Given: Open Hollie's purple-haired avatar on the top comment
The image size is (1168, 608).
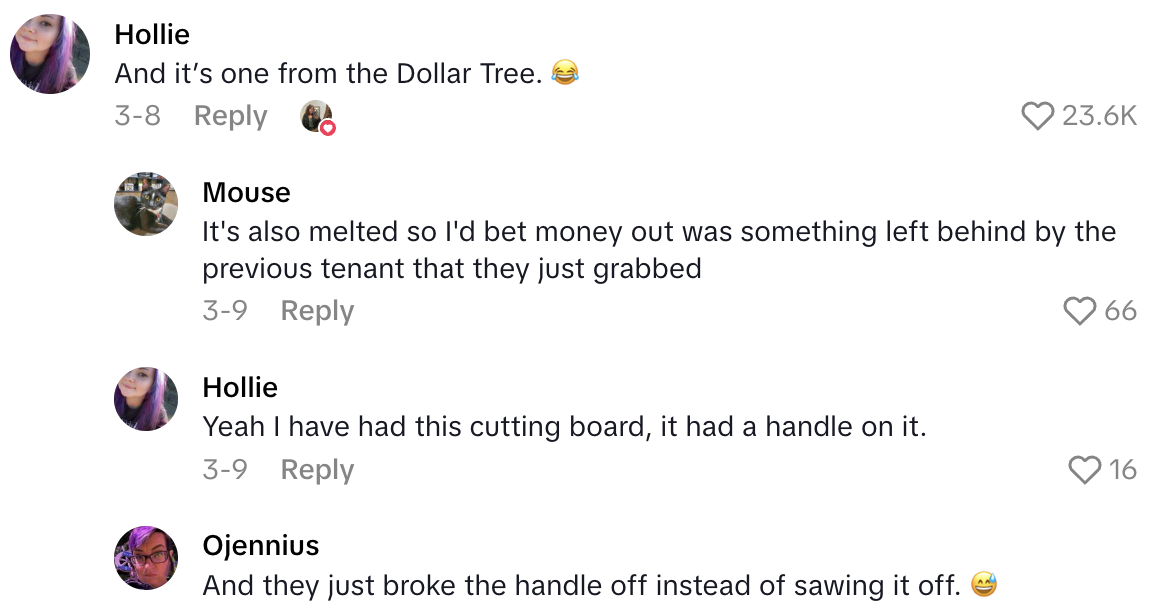Looking at the screenshot, I should pyautogui.click(x=50, y=54).
